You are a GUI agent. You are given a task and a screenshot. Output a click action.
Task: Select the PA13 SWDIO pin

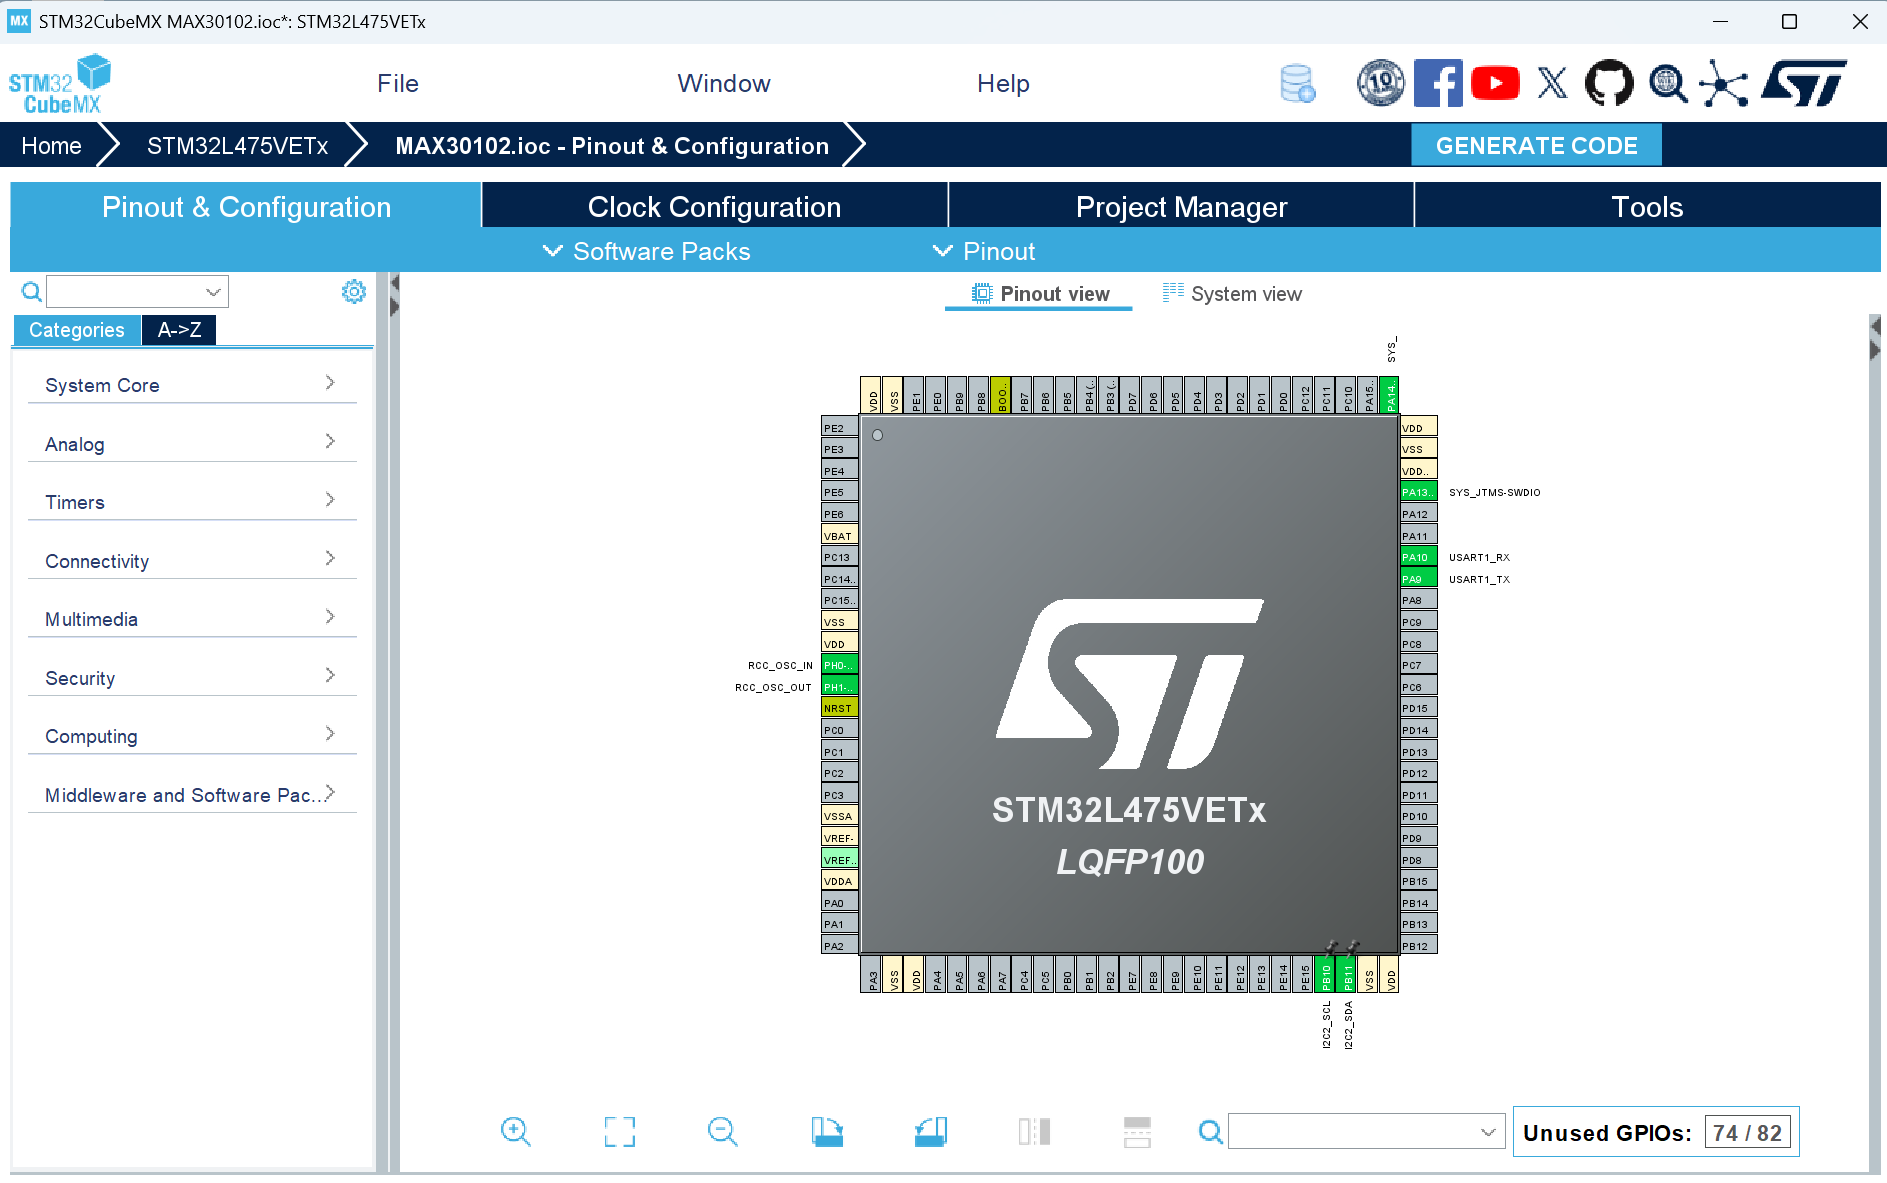pyautogui.click(x=1419, y=492)
